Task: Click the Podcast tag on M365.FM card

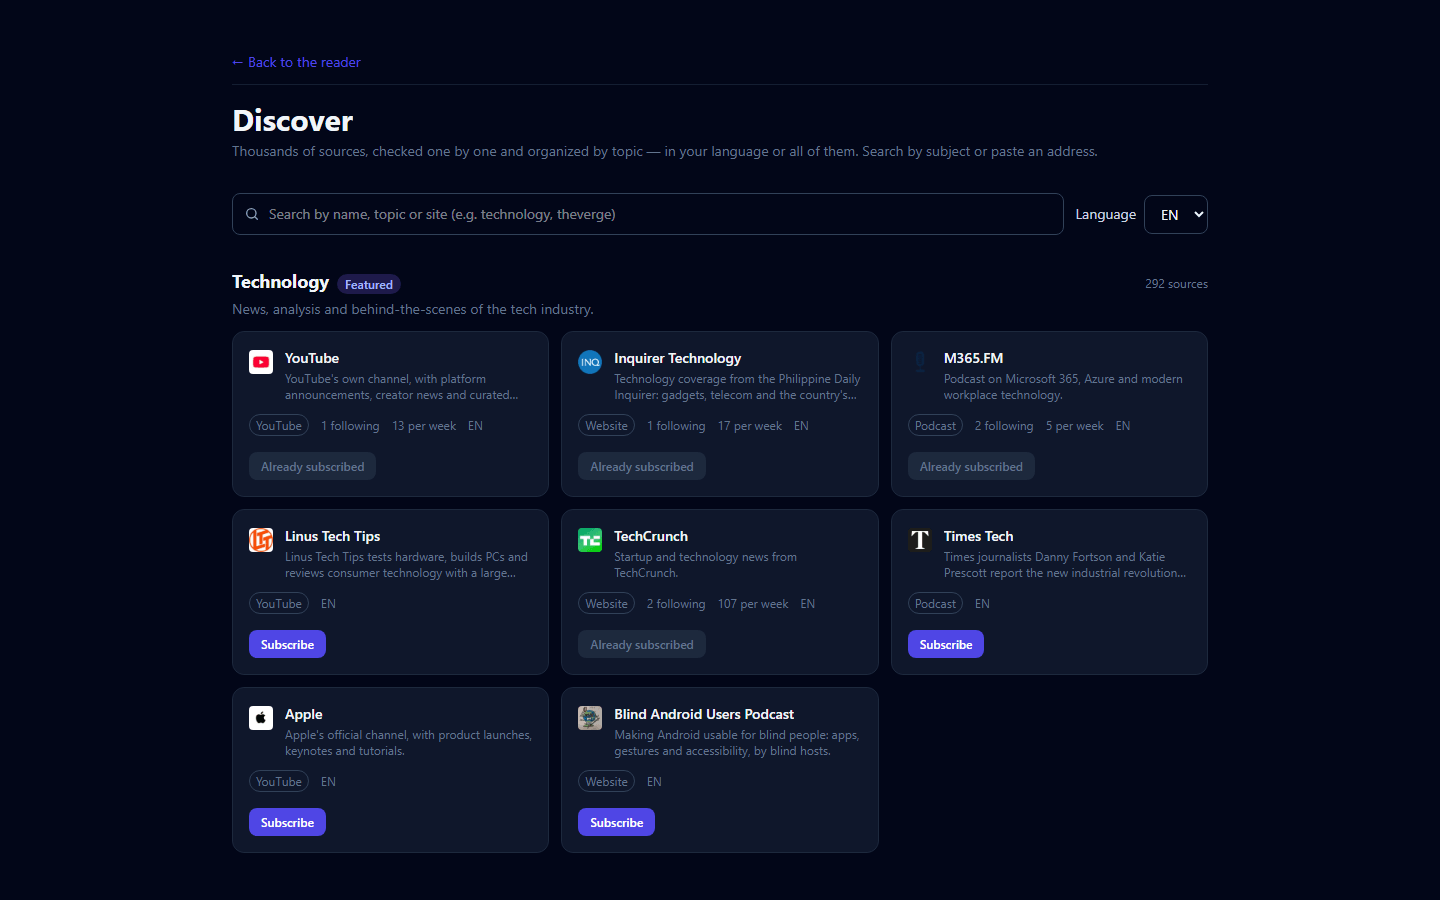Action: (935, 426)
